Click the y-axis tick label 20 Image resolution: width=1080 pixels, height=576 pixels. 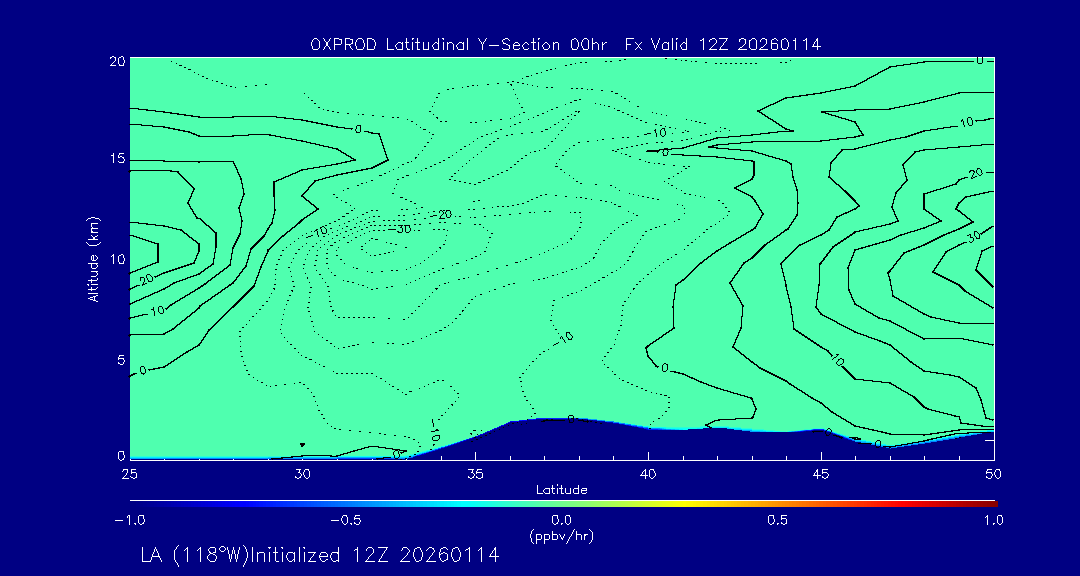coord(116,60)
